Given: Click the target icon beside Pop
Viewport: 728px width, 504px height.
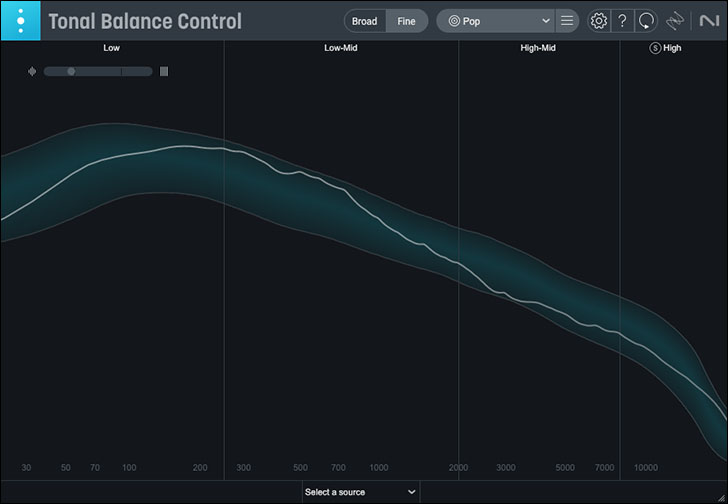Looking at the screenshot, I should (x=454, y=21).
